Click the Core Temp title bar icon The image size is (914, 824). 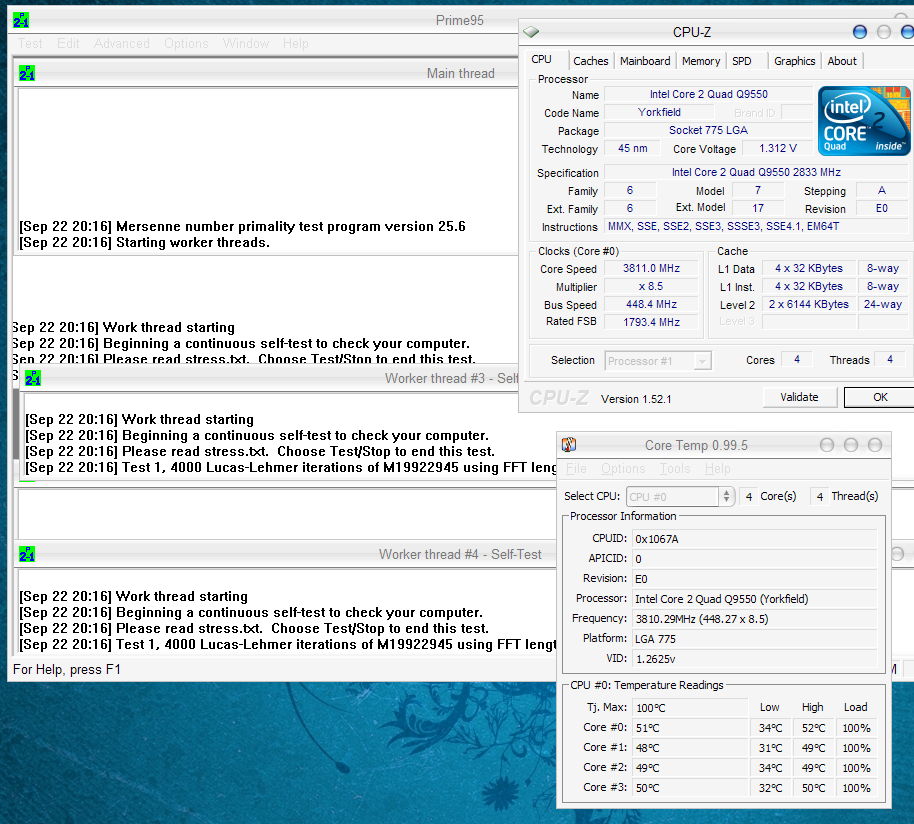[x=569, y=445]
